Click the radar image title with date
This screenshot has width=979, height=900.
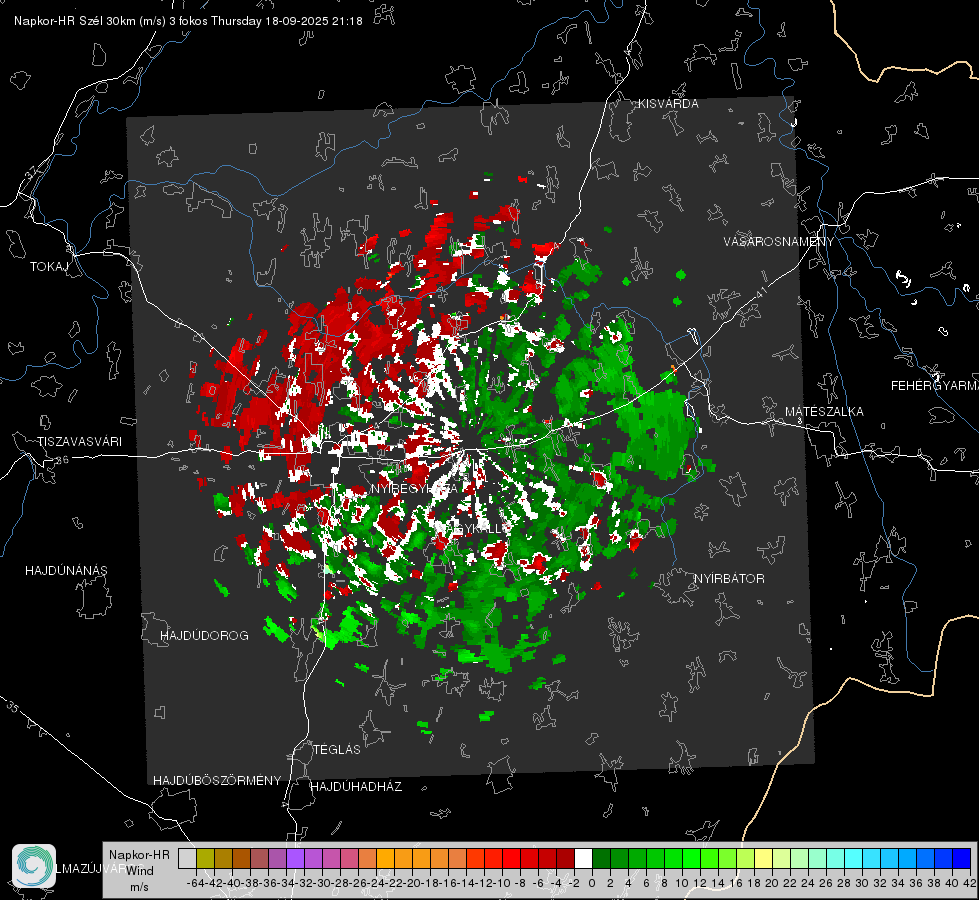(x=188, y=21)
